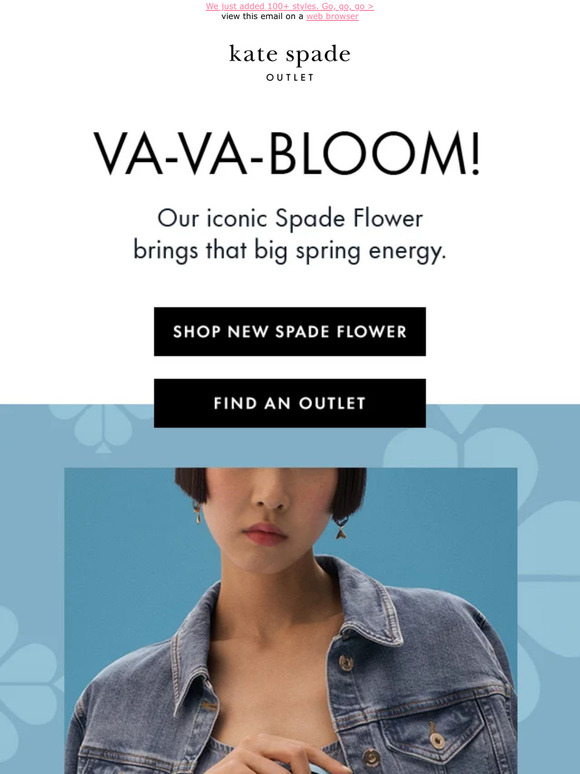The image size is (580, 774).
Task: Click the kate spade wordmark logo
Action: coord(290,55)
